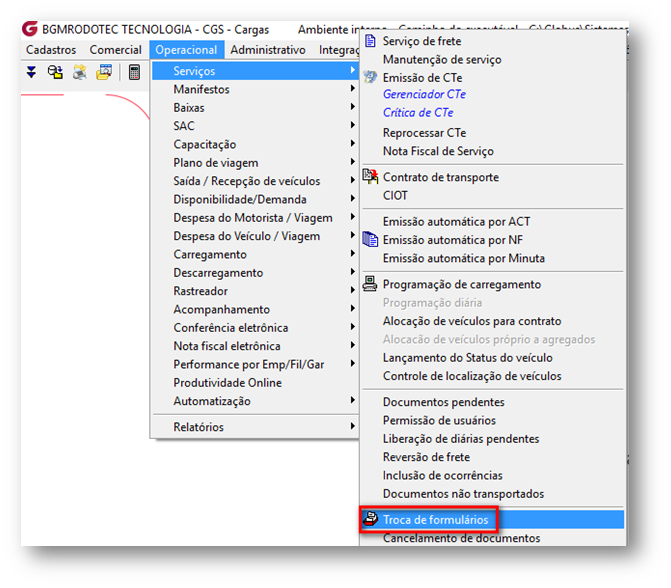Open the Gerenciador CTe link
This screenshot has height=588, width=671.
coord(424,94)
